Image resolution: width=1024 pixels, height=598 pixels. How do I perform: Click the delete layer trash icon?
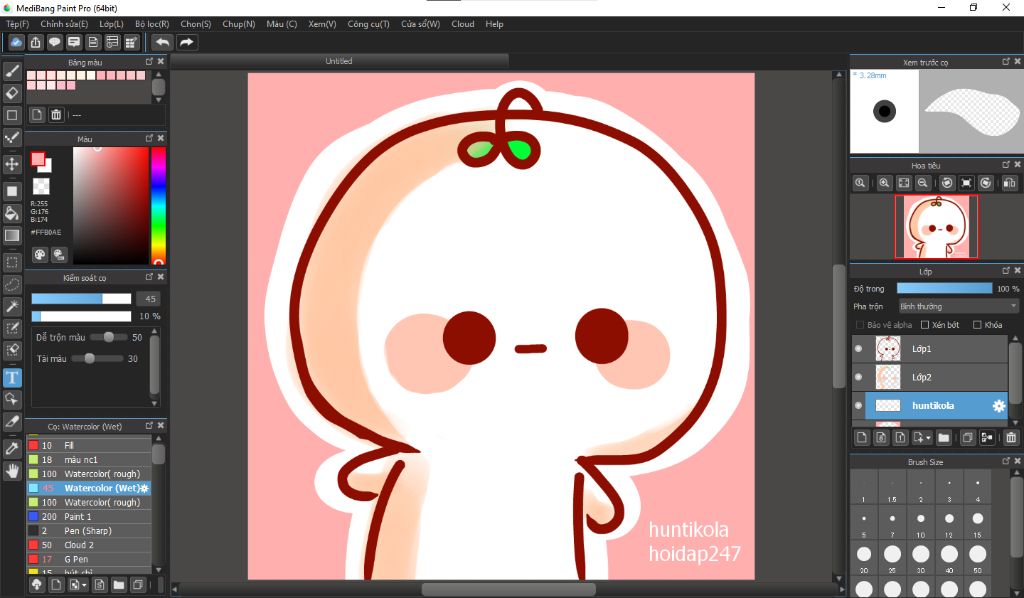click(1011, 437)
